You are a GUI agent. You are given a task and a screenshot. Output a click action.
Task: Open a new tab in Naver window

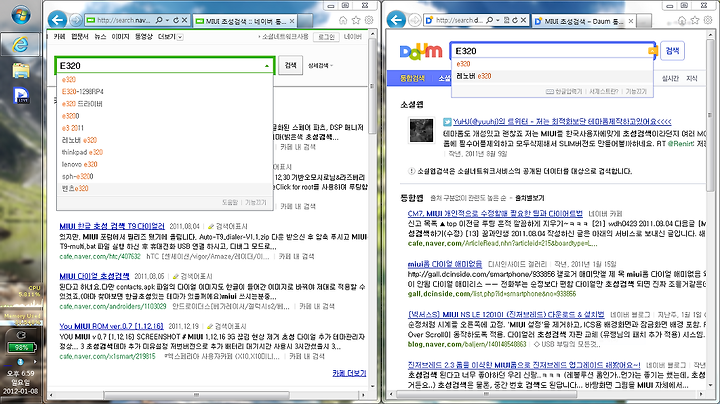(x=305, y=21)
